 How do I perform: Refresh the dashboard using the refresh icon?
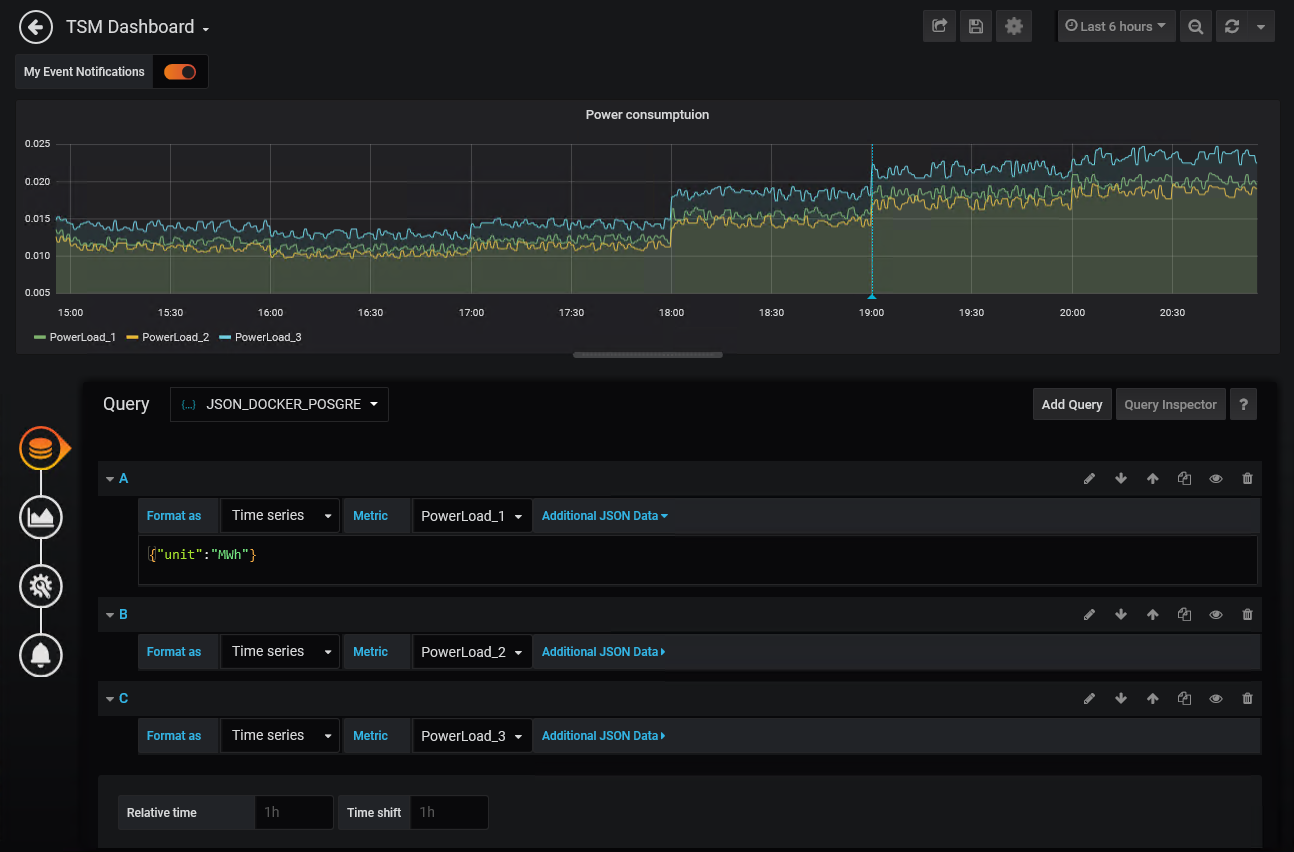[x=1232, y=27]
